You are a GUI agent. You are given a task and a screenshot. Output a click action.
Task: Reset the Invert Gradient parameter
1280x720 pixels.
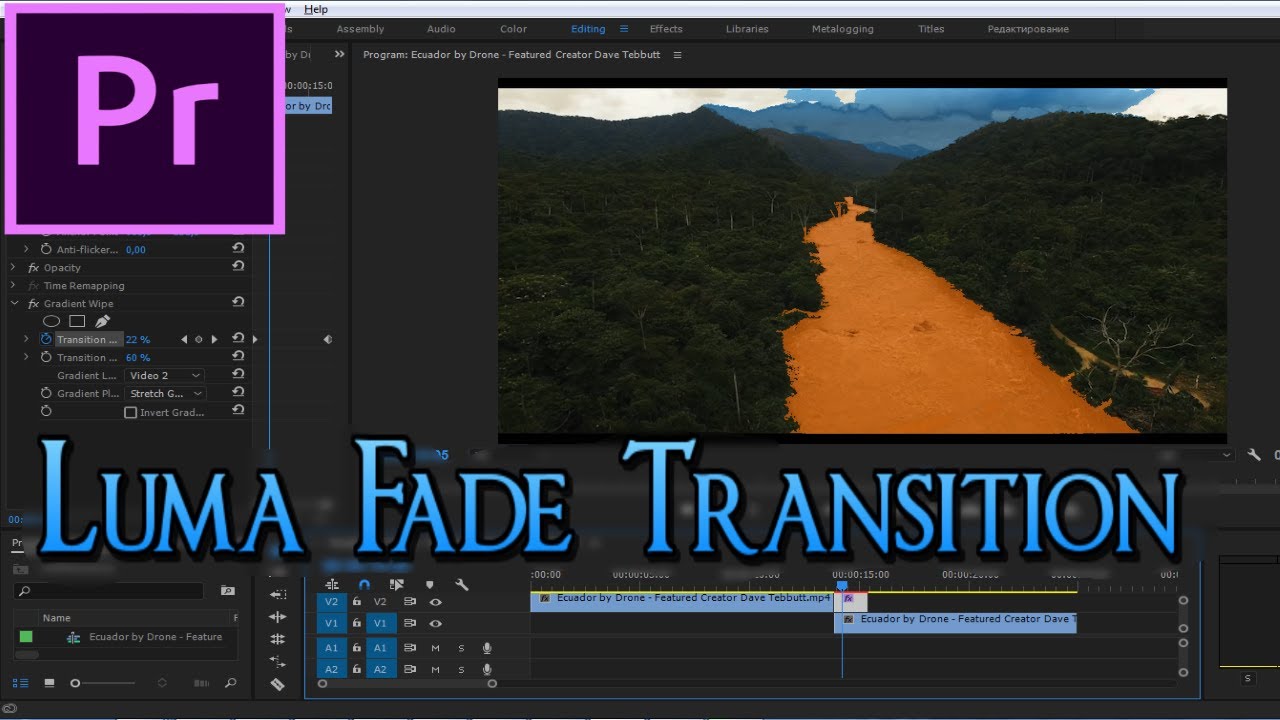(238, 411)
